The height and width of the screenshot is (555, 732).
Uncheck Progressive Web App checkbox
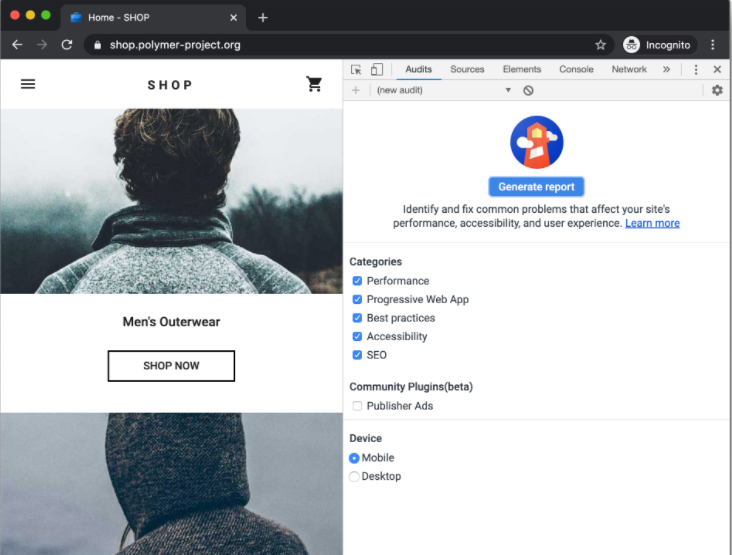357,299
